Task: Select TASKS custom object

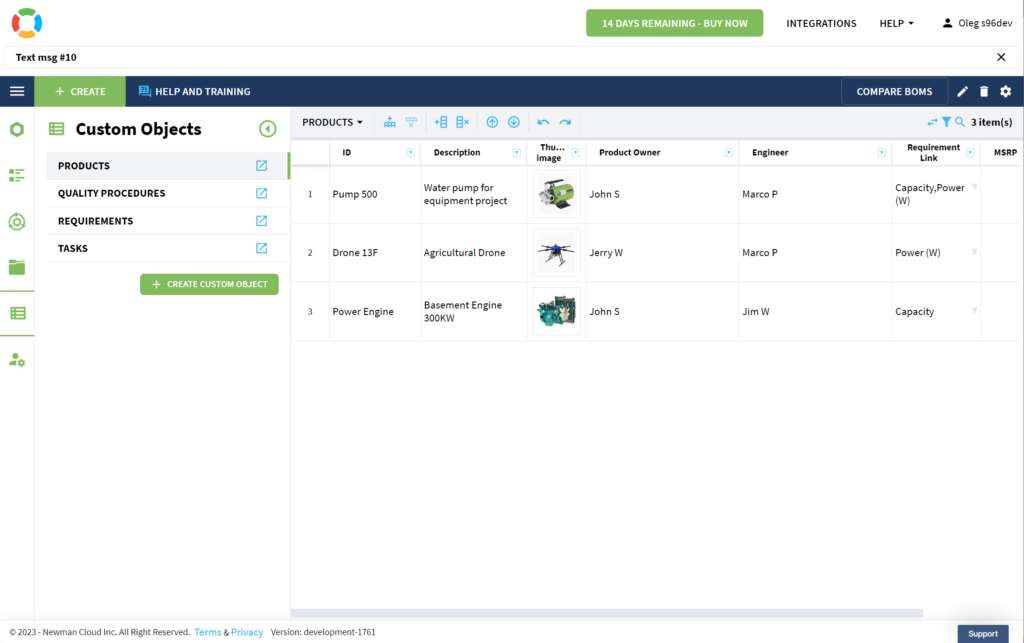Action: click(167, 248)
